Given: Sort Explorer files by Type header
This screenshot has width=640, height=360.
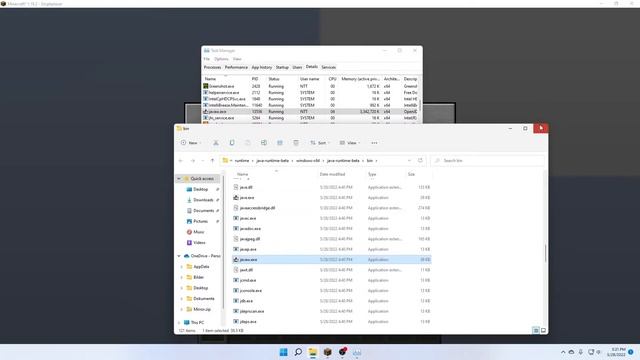Looking at the screenshot, I should [372, 174].
